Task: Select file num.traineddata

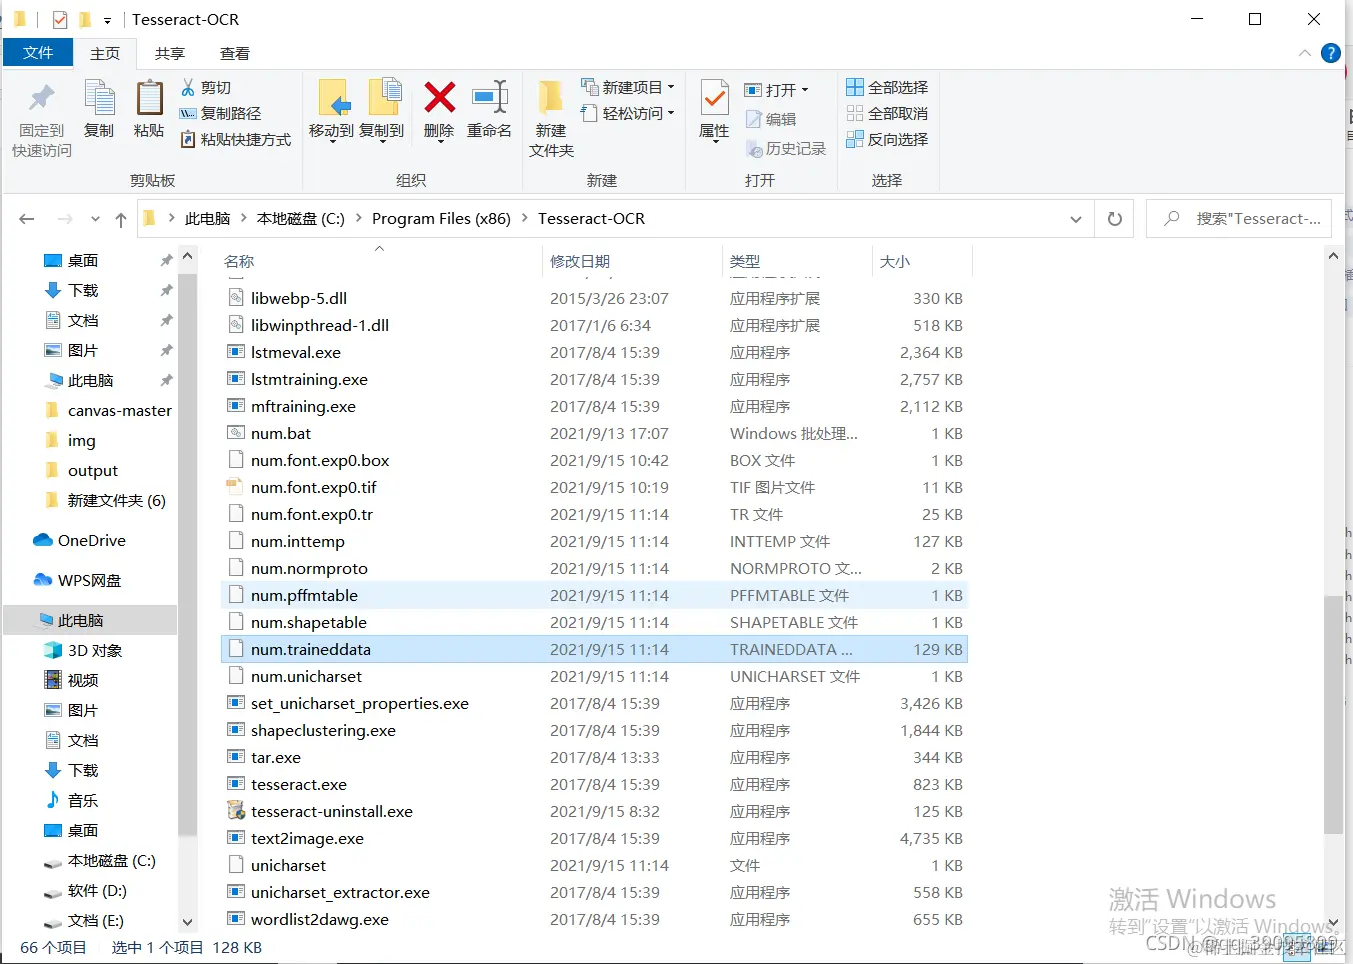Action: coord(594,650)
